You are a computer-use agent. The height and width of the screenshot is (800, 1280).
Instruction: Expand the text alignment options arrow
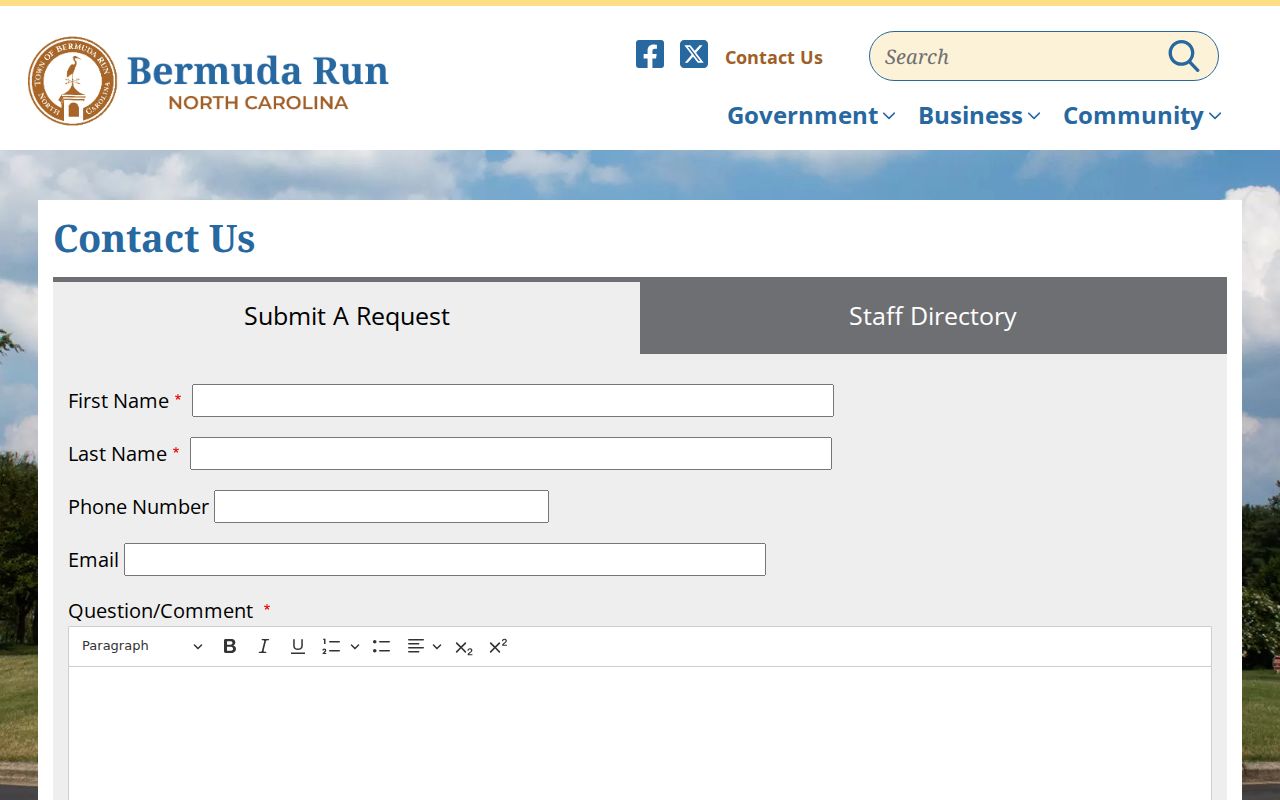point(437,646)
